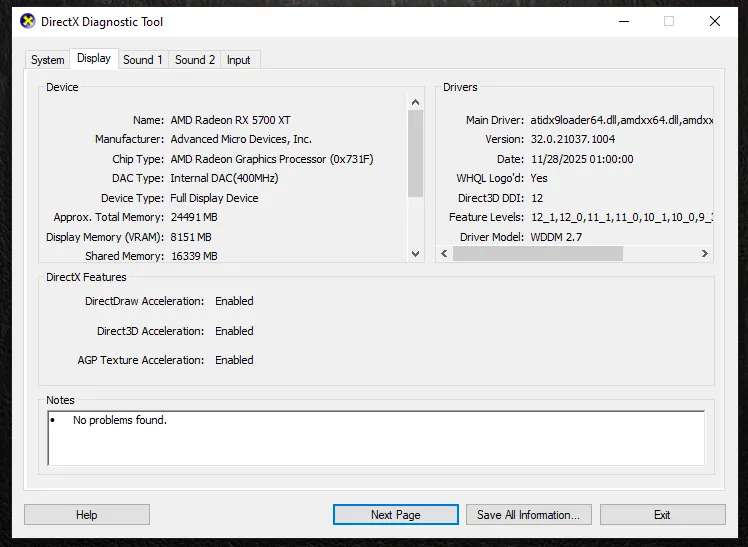Click Drivers panel scroll left arrow
Image resolution: width=748 pixels, height=547 pixels.
tap(444, 254)
